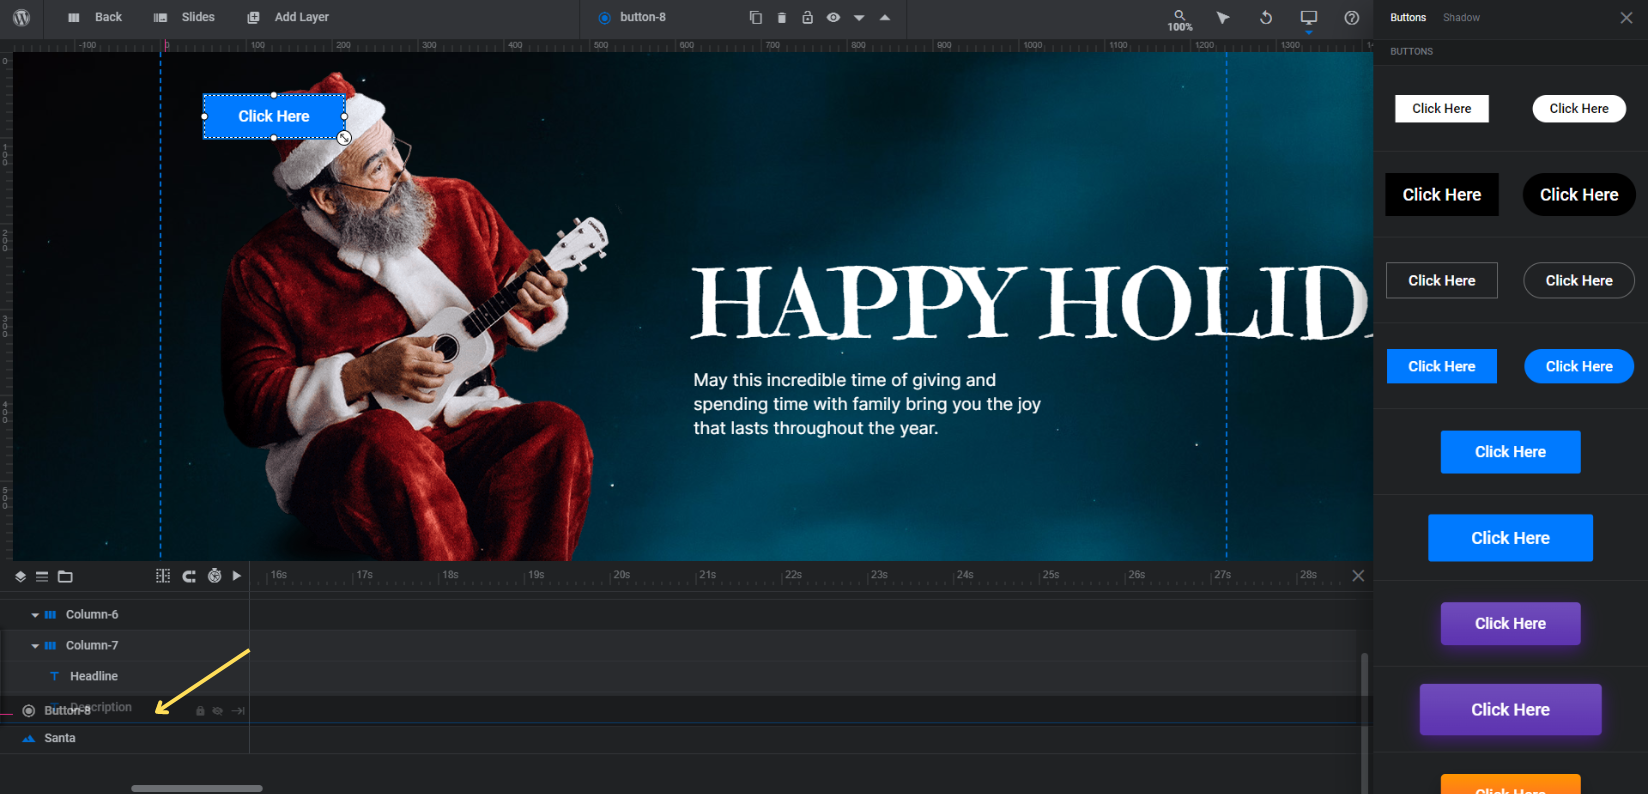
Task: Select the Headline layer row
Action: (x=125, y=677)
